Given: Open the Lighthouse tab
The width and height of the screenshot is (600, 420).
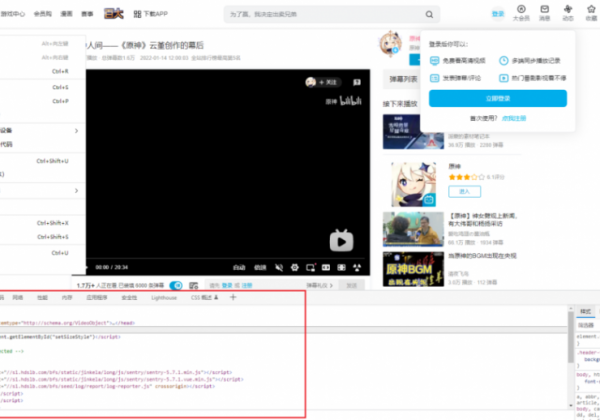Looking at the screenshot, I should [x=164, y=298].
